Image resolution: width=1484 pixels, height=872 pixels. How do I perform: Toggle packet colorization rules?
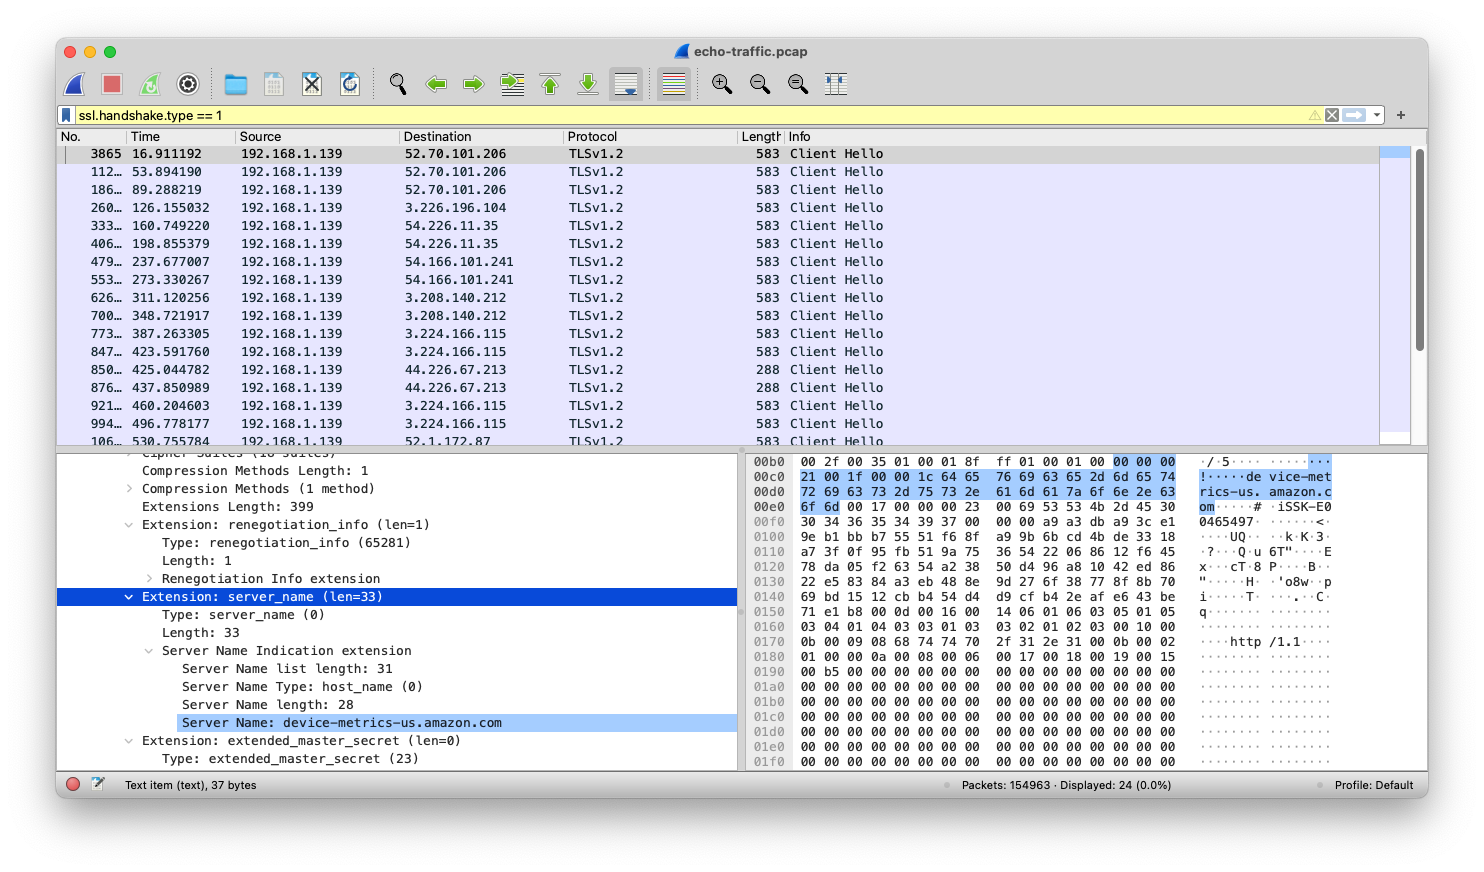point(674,85)
